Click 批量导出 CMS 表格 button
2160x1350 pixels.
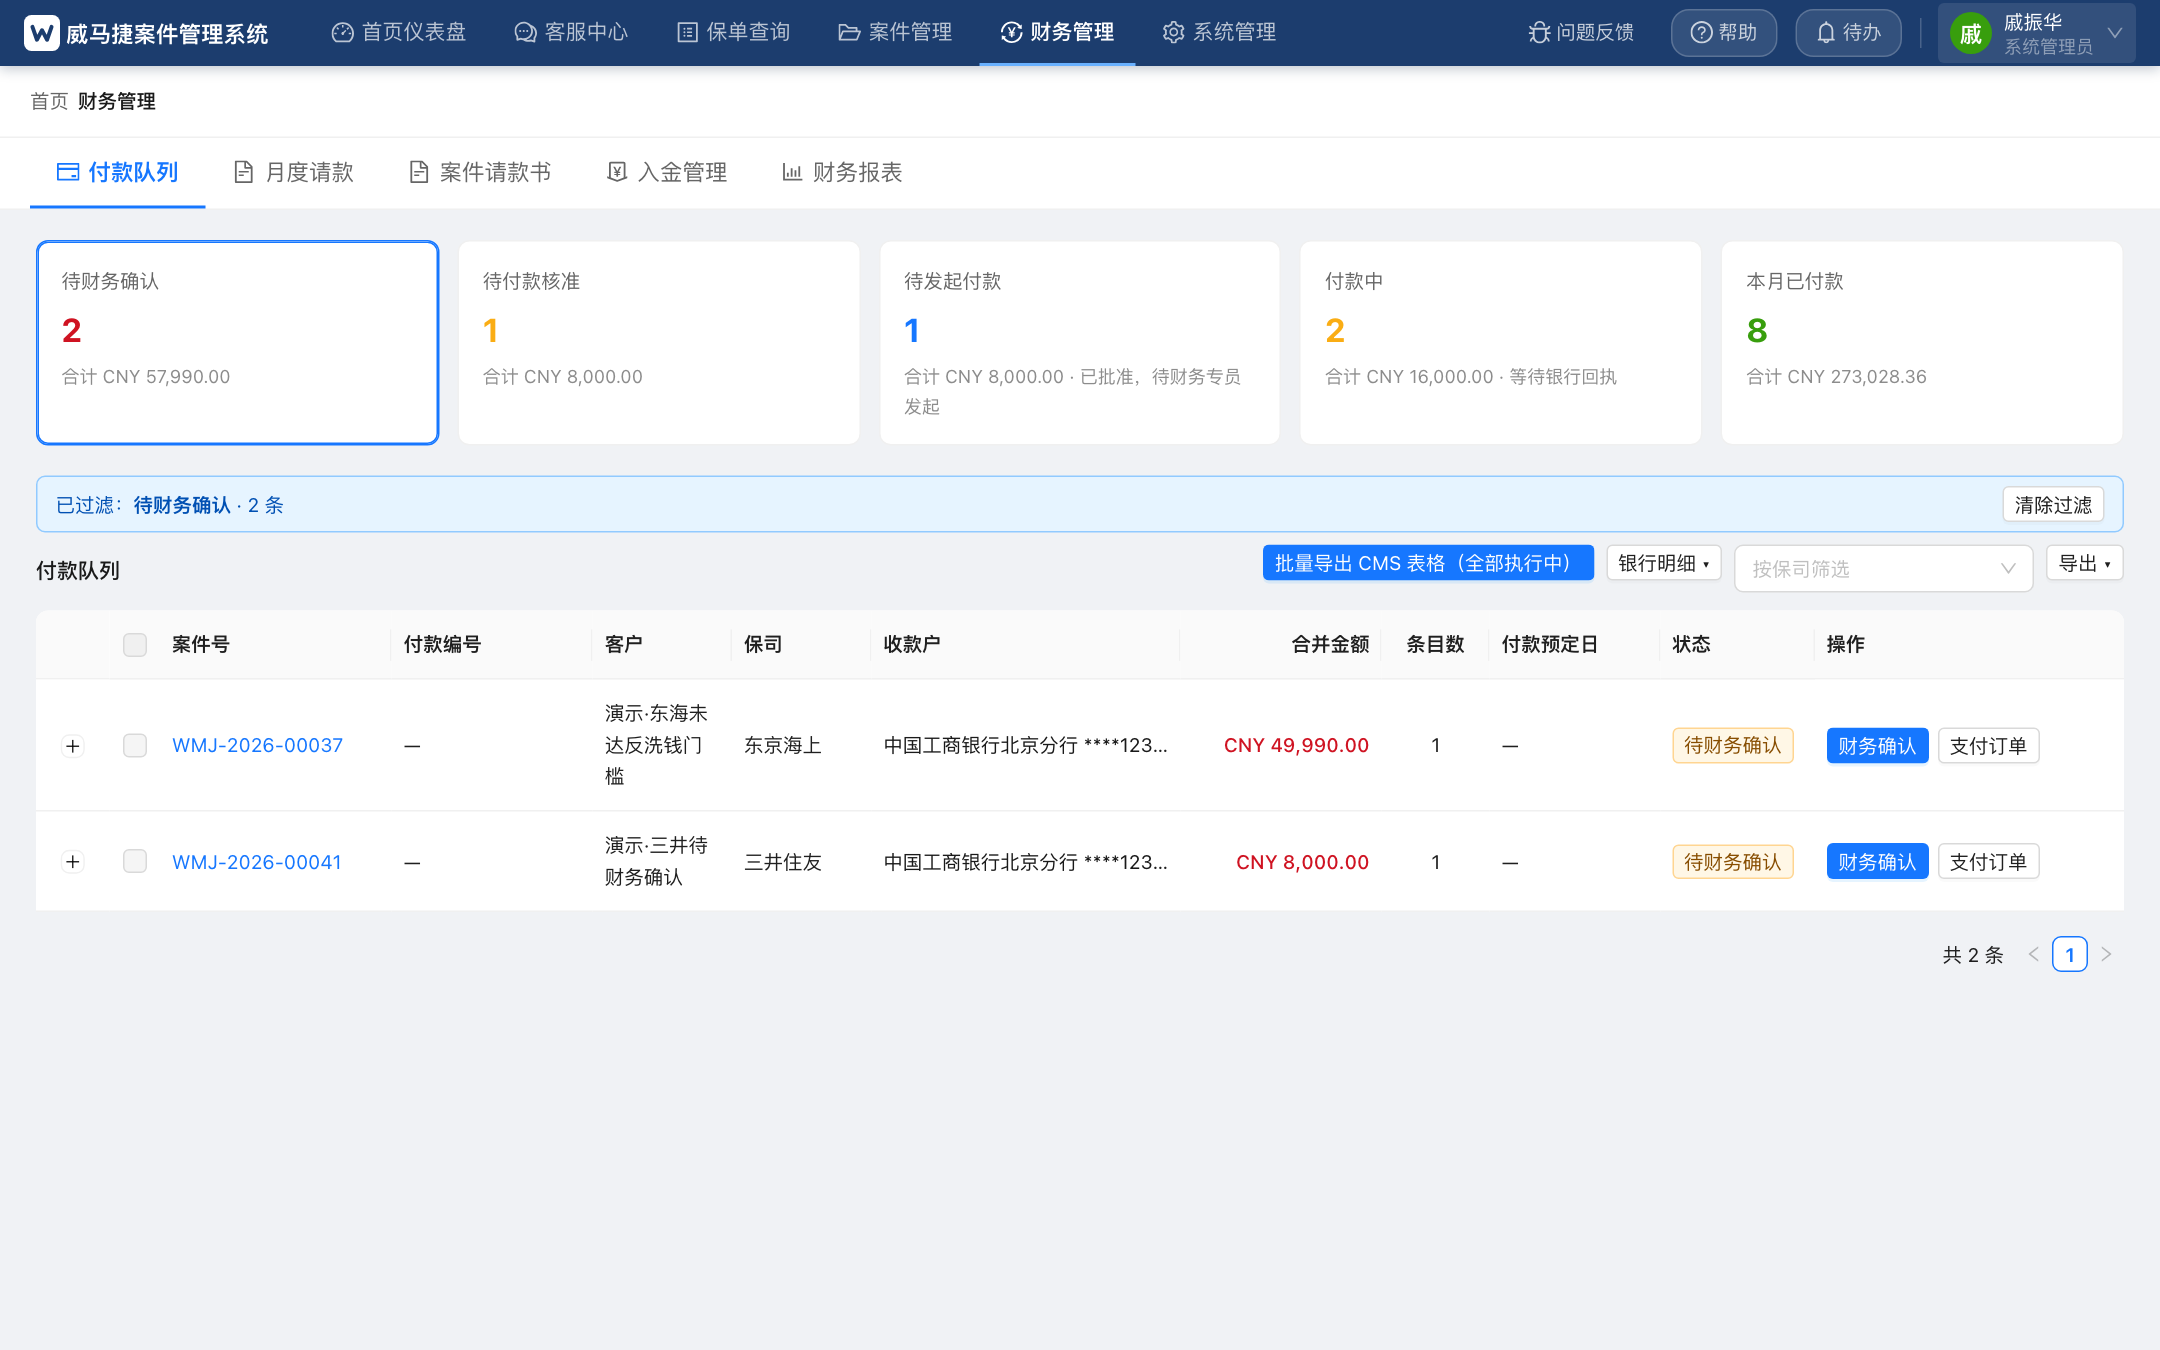(x=1428, y=563)
